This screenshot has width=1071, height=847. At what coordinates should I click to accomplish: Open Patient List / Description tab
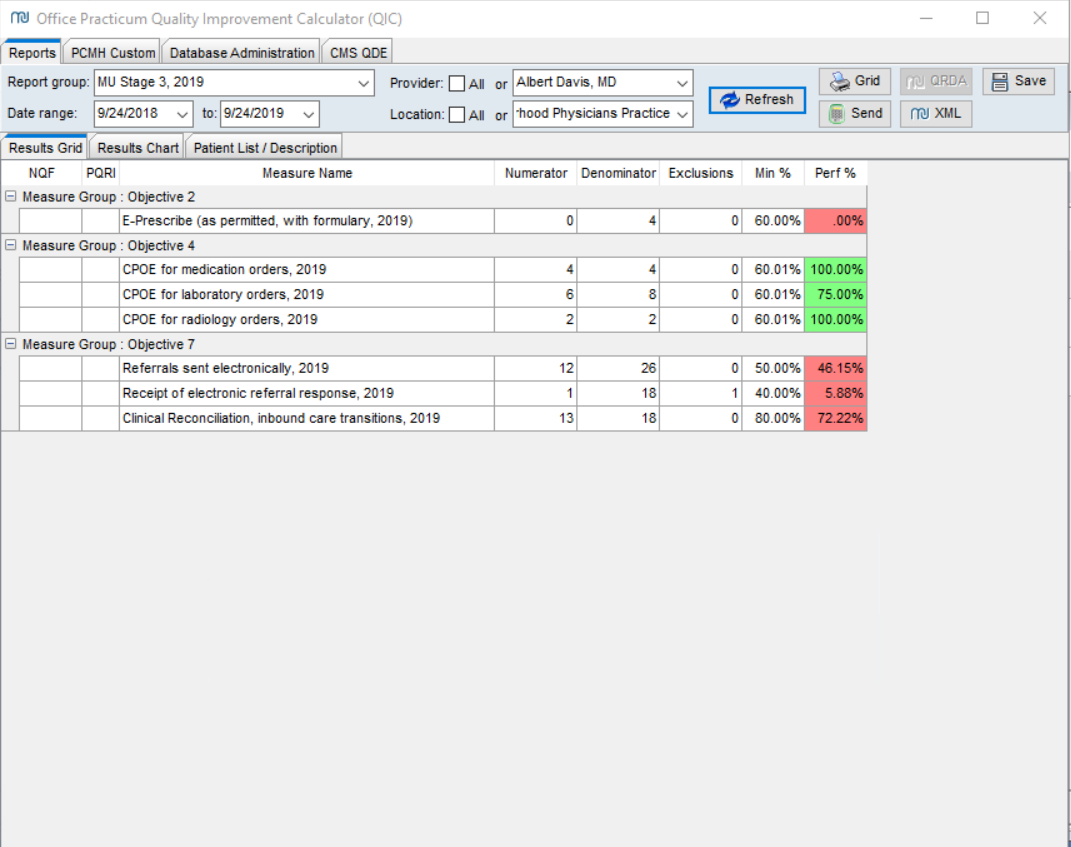(265, 148)
